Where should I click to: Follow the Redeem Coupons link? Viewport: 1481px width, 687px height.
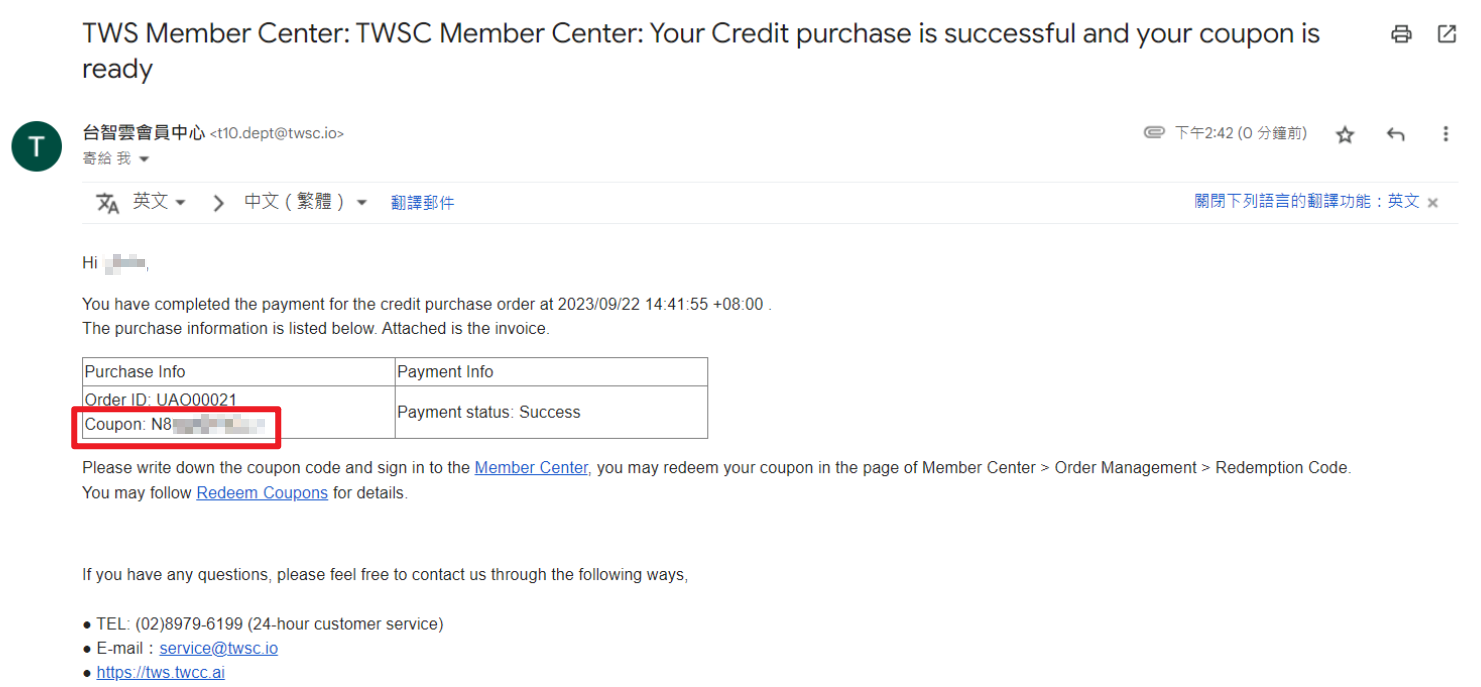262,493
